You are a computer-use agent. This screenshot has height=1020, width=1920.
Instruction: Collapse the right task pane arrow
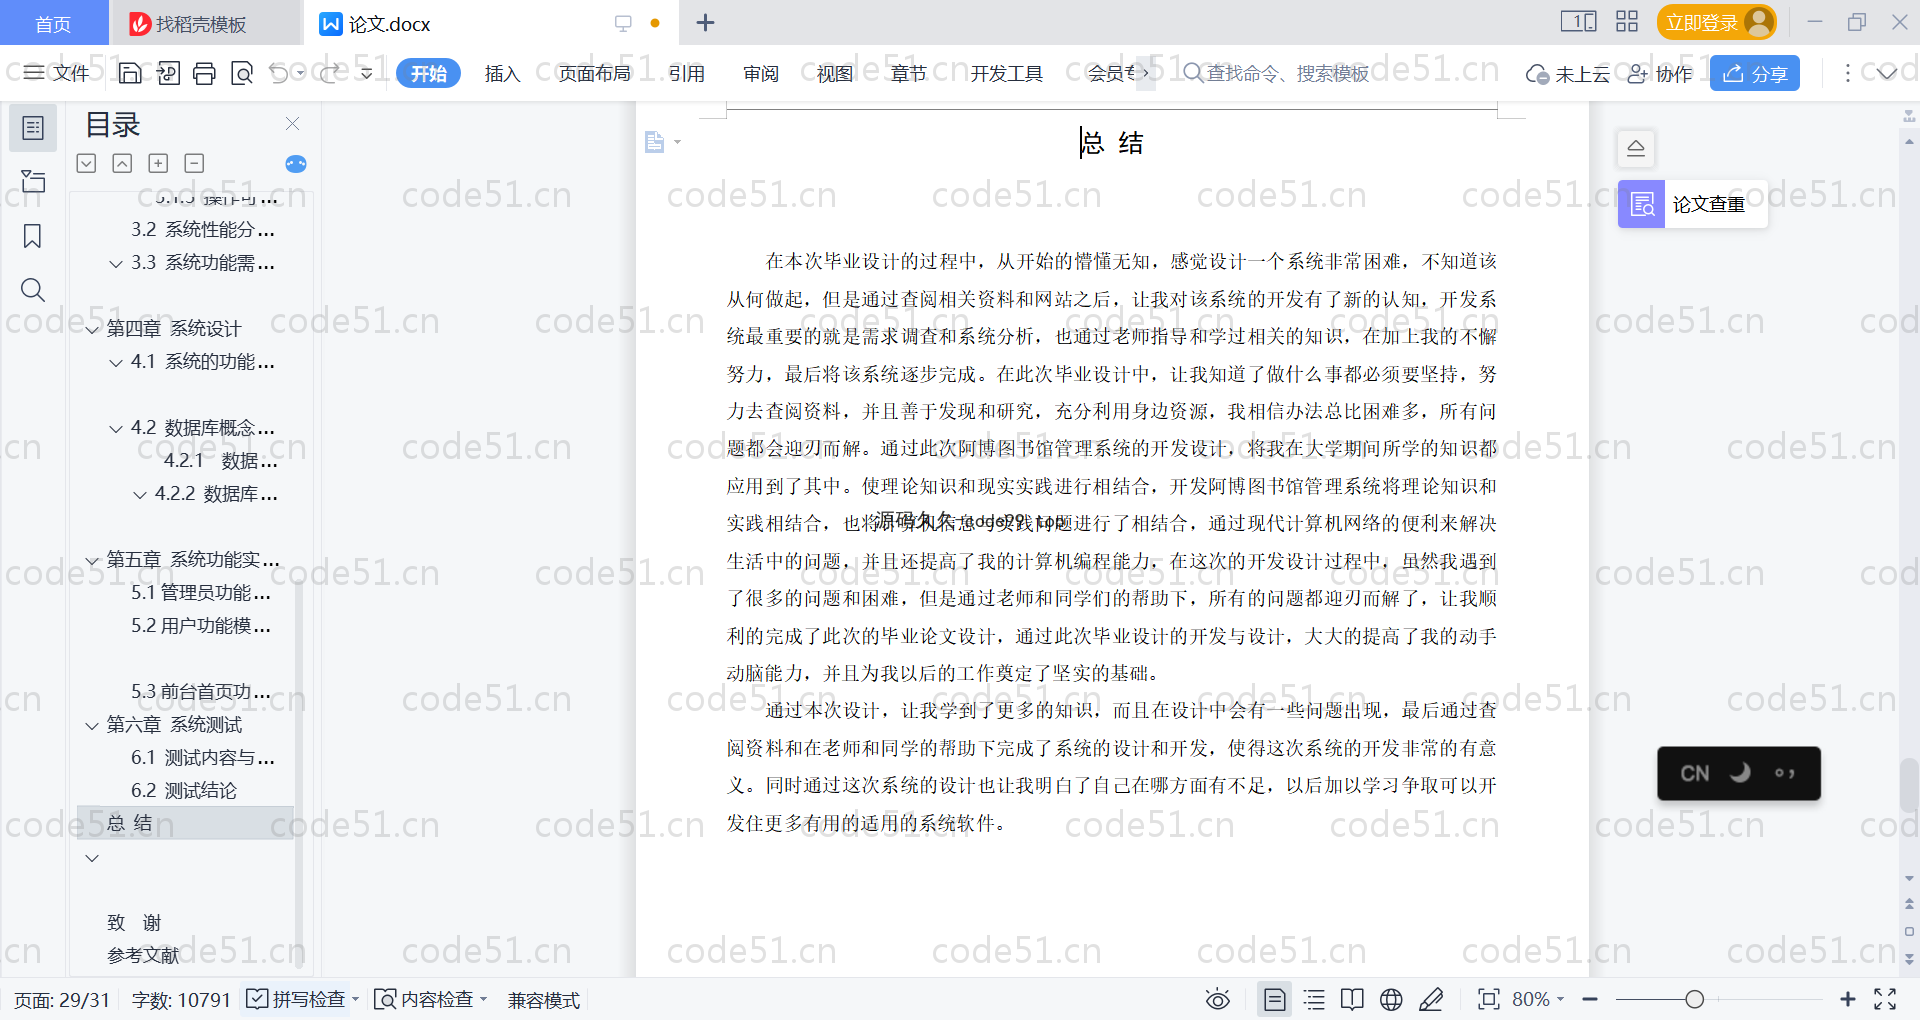pyautogui.click(x=1636, y=148)
